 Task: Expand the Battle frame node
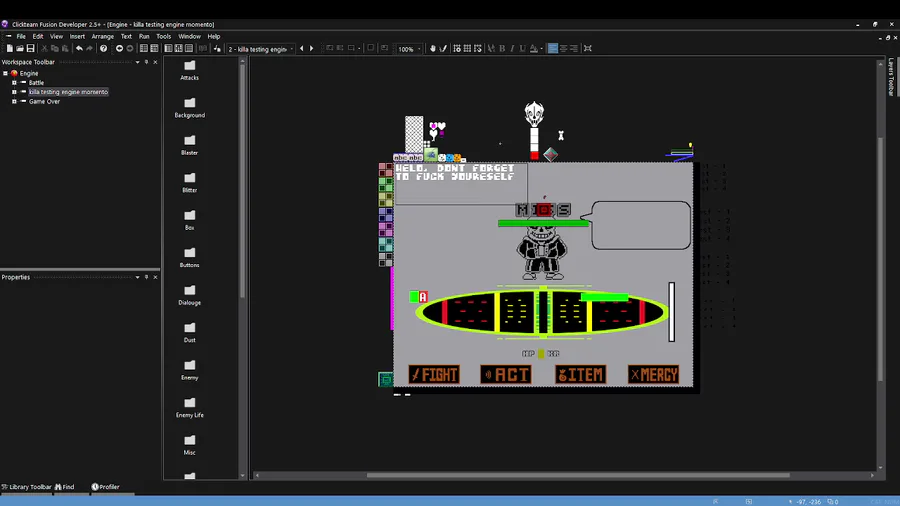point(14,83)
